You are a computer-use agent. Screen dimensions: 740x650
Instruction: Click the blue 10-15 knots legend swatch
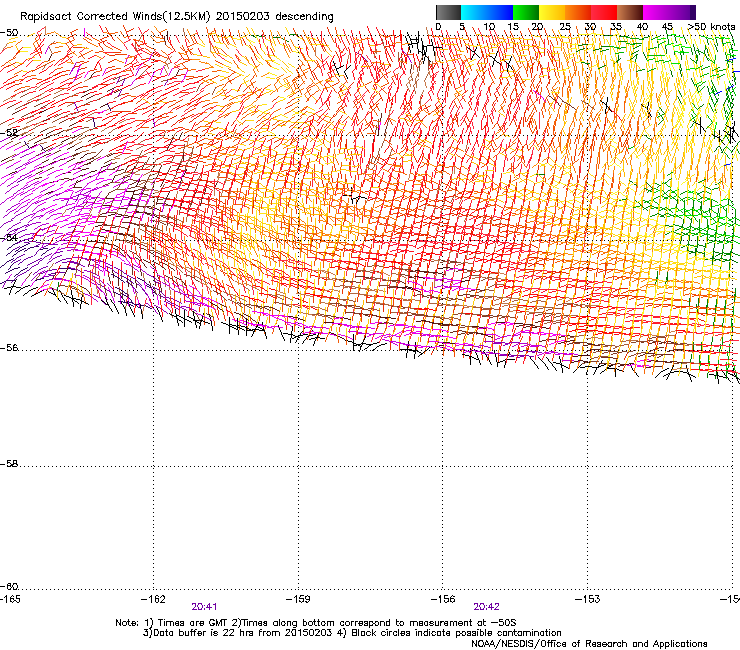coord(500,12)
